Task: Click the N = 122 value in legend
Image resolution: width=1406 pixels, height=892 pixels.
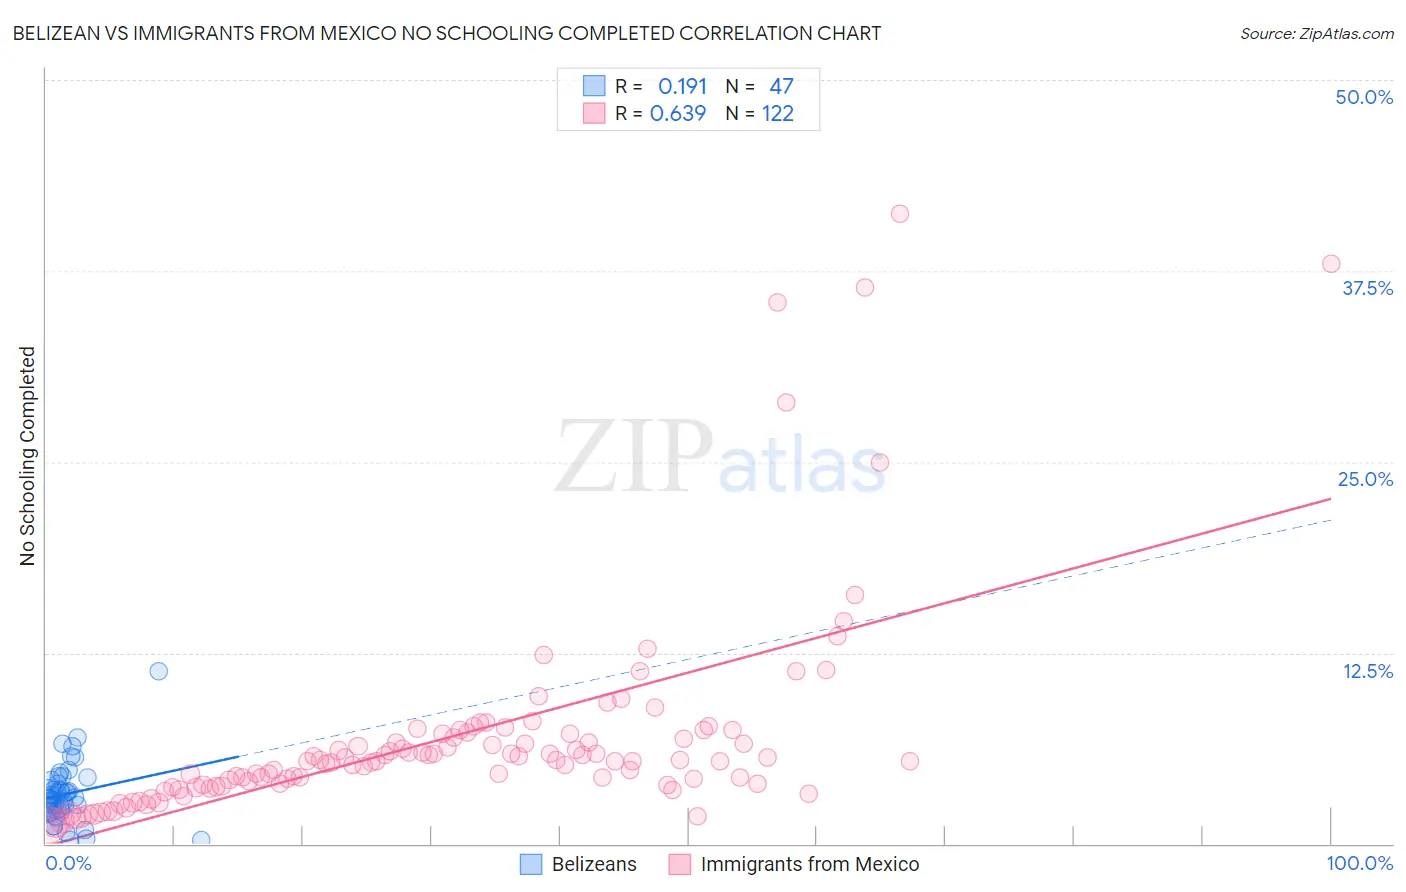Action: pyautogui.click(x=760, y=113)
